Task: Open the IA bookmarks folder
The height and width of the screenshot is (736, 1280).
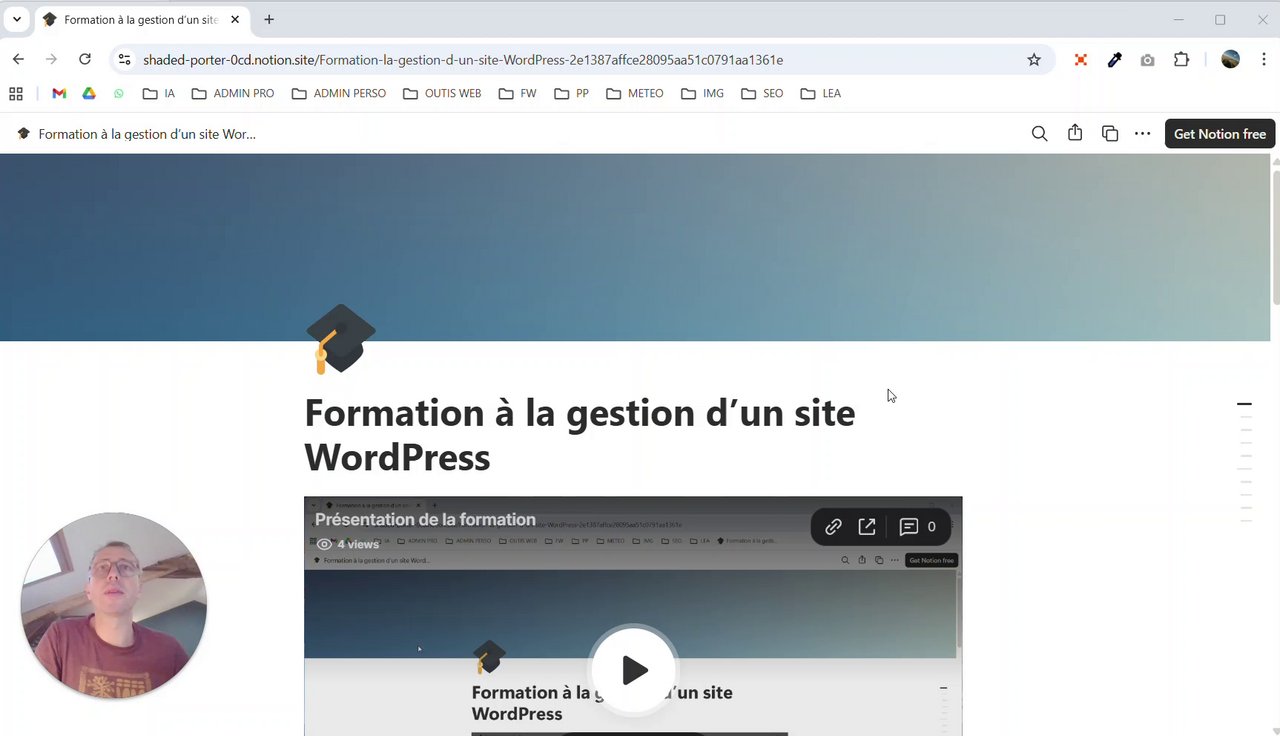Action: click(158, 93)
